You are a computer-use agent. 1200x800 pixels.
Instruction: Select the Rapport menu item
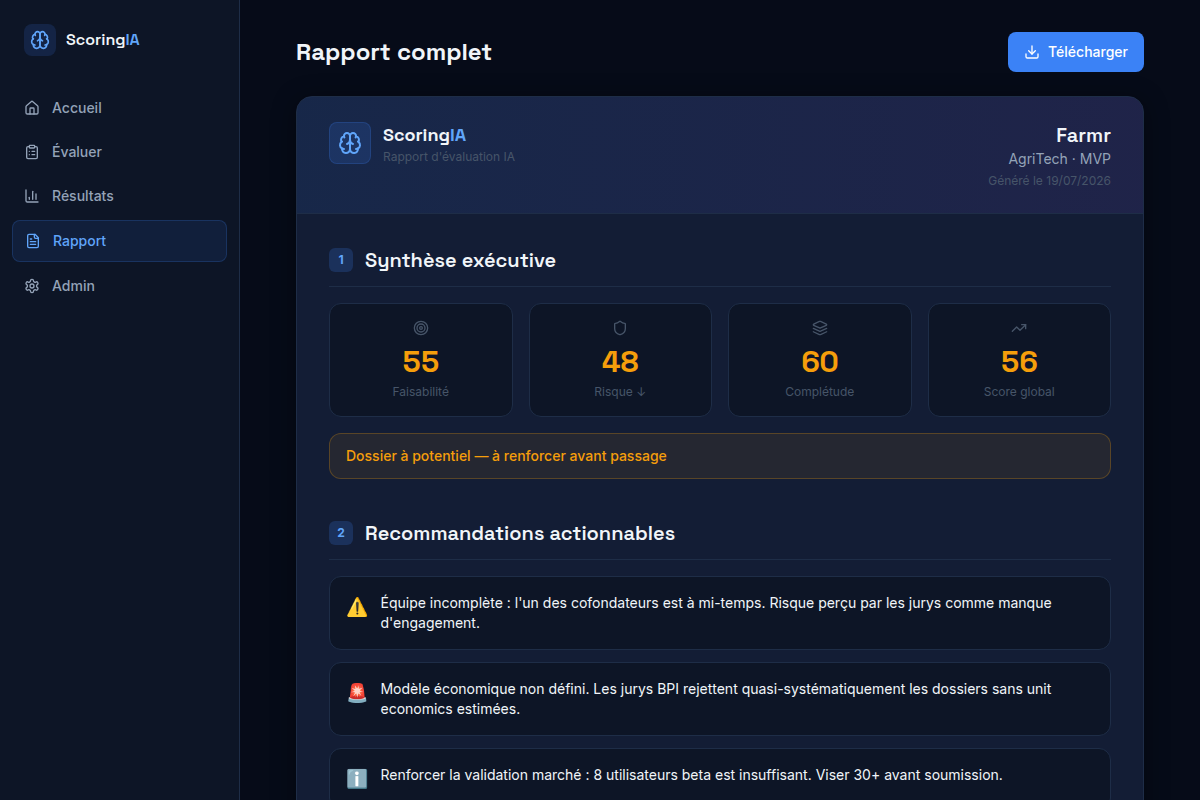[x=119, y=241]
